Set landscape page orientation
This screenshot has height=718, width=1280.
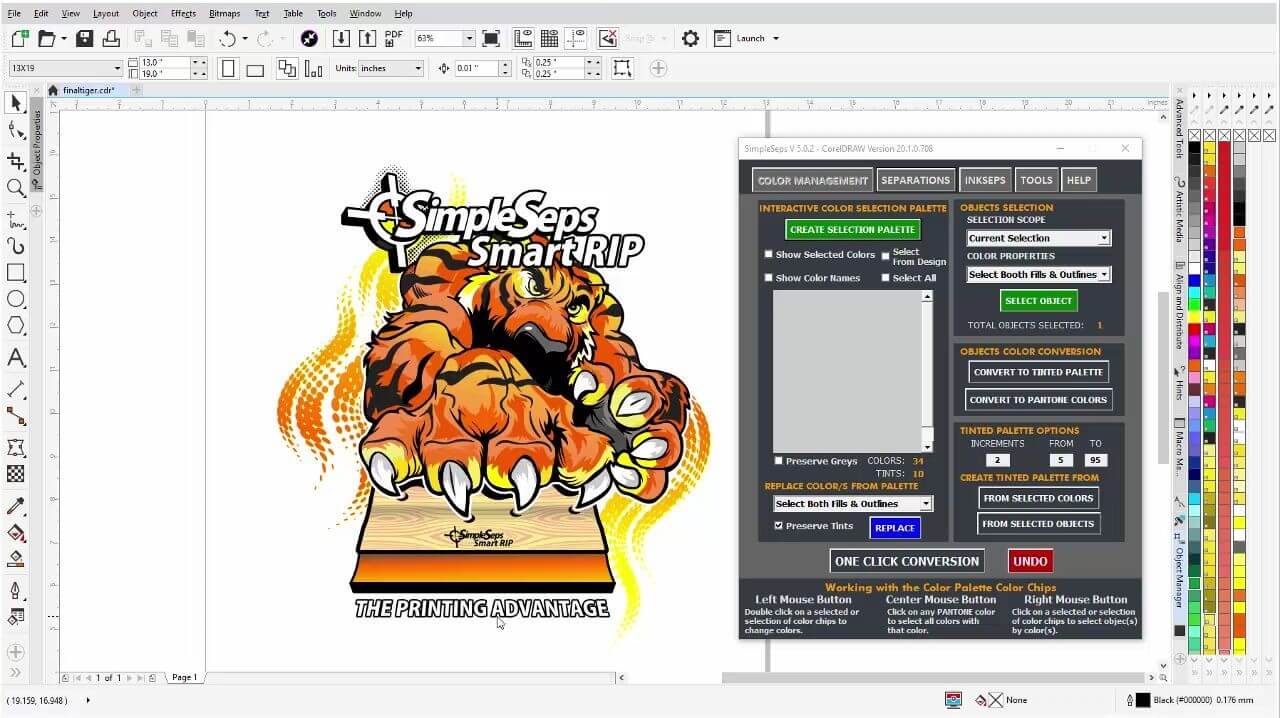(x=255, y=68)
